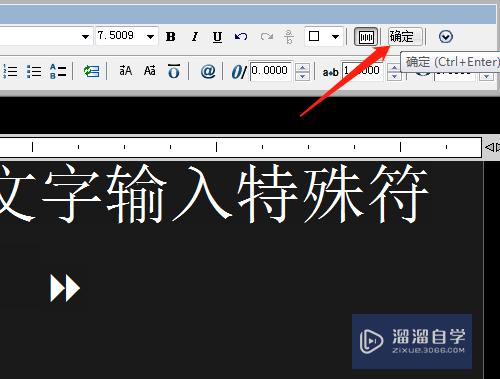The height and width of the screenshot is (379, 500).
Task: Click the tracking value input field
Action: pos(364,71)
